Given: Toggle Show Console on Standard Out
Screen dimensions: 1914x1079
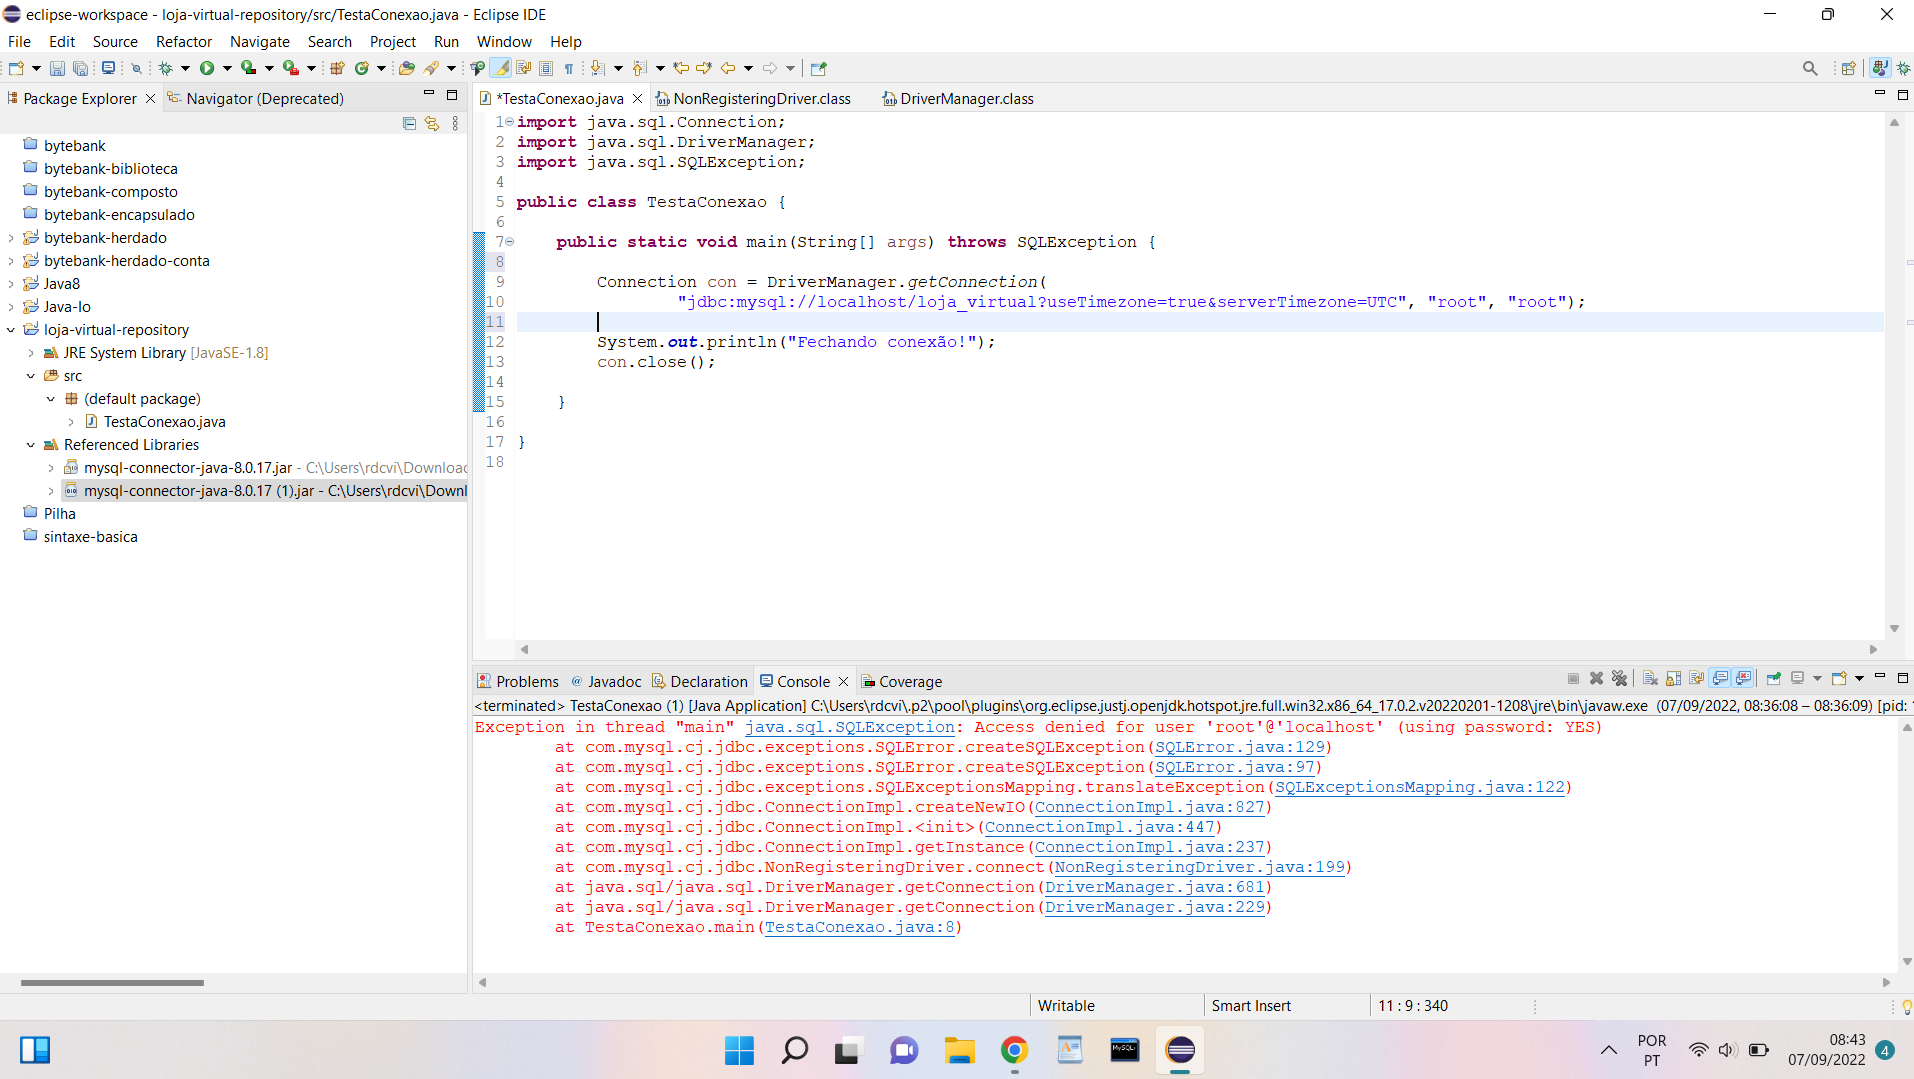Looking at the screenshot, I should tap(1720, 679).
